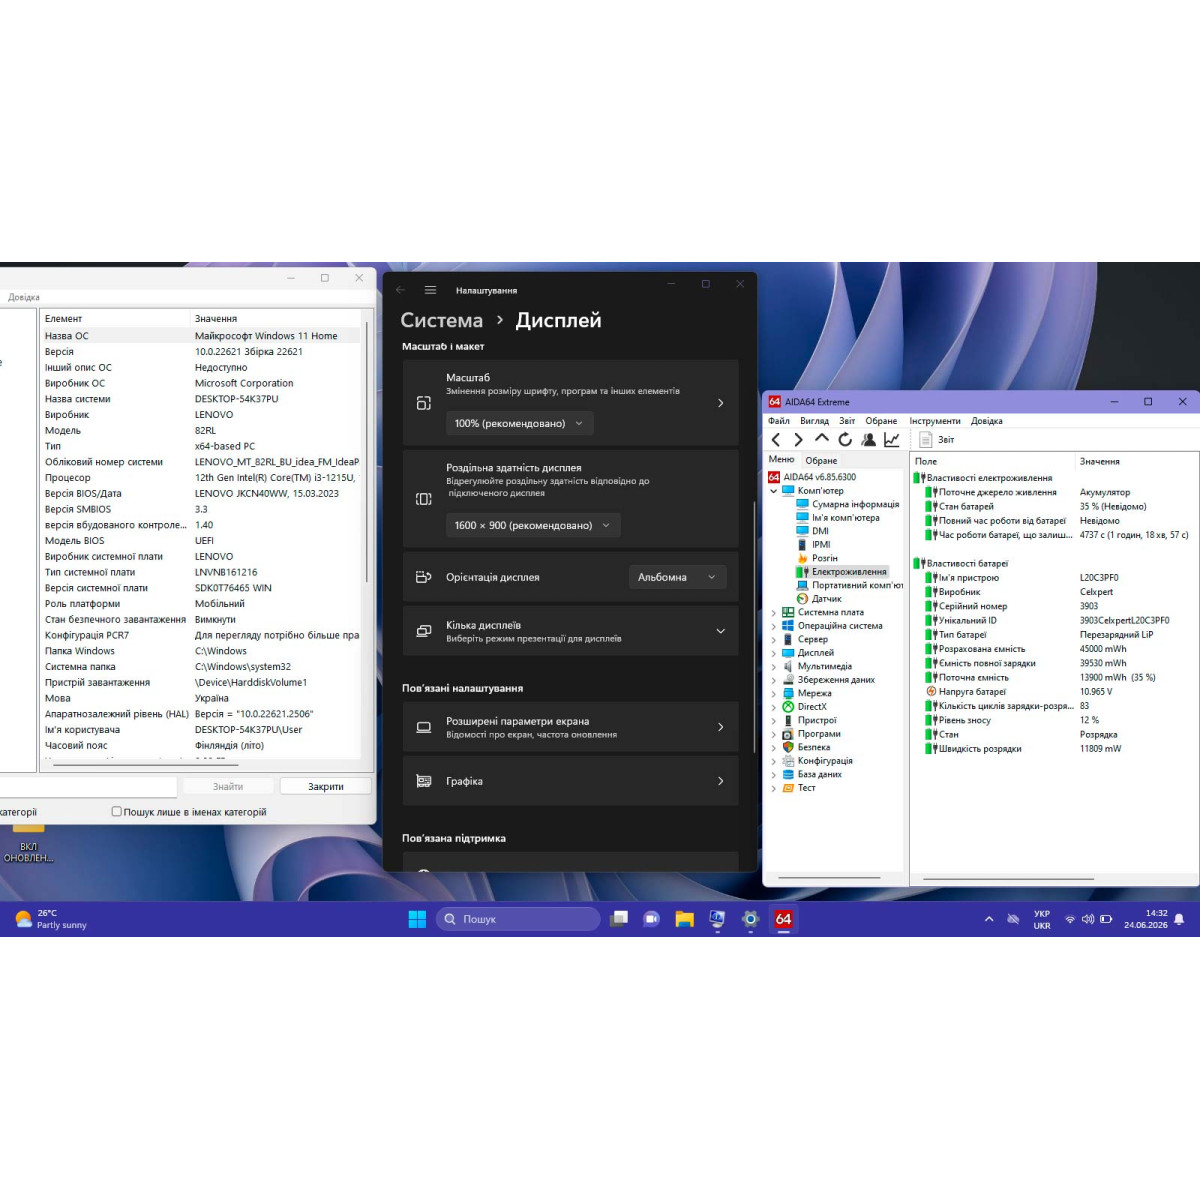Open Портативний комп'ютер tree item
Image resolution: width=1200 pixels, height=1200 pixels.
850,585
